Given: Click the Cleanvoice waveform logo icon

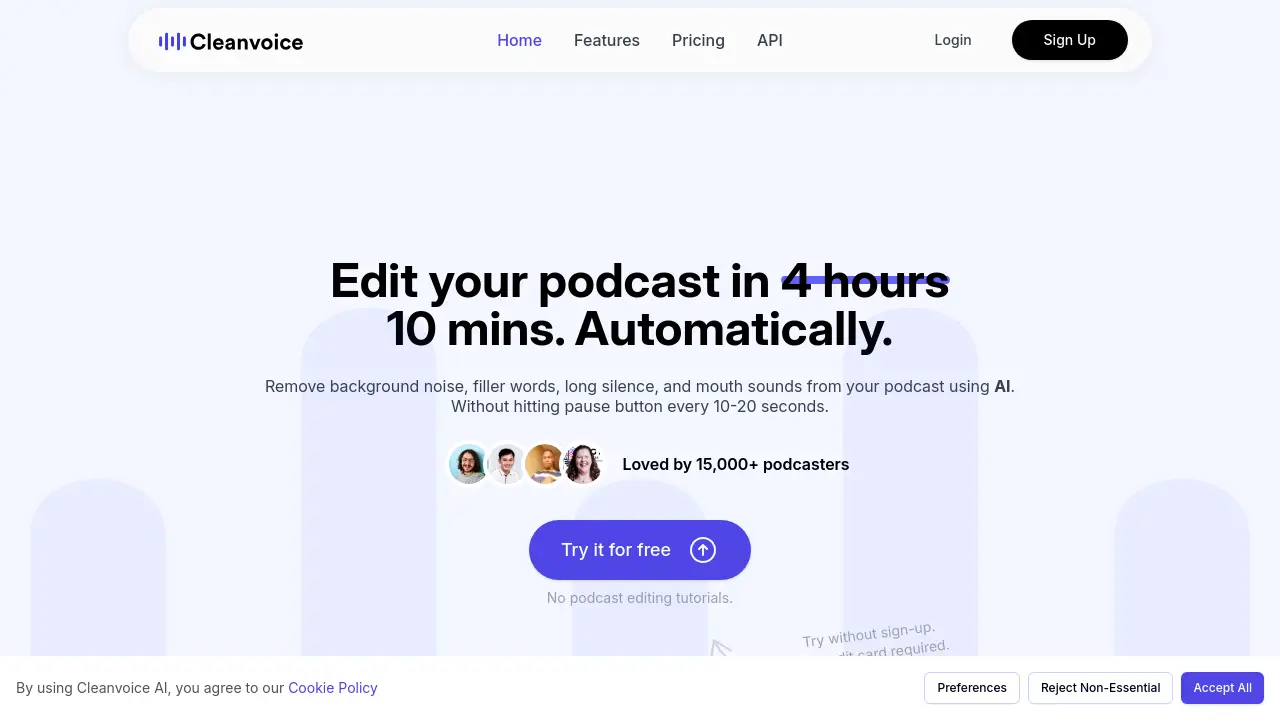Looking at the screenshot, I should (171, 41).
